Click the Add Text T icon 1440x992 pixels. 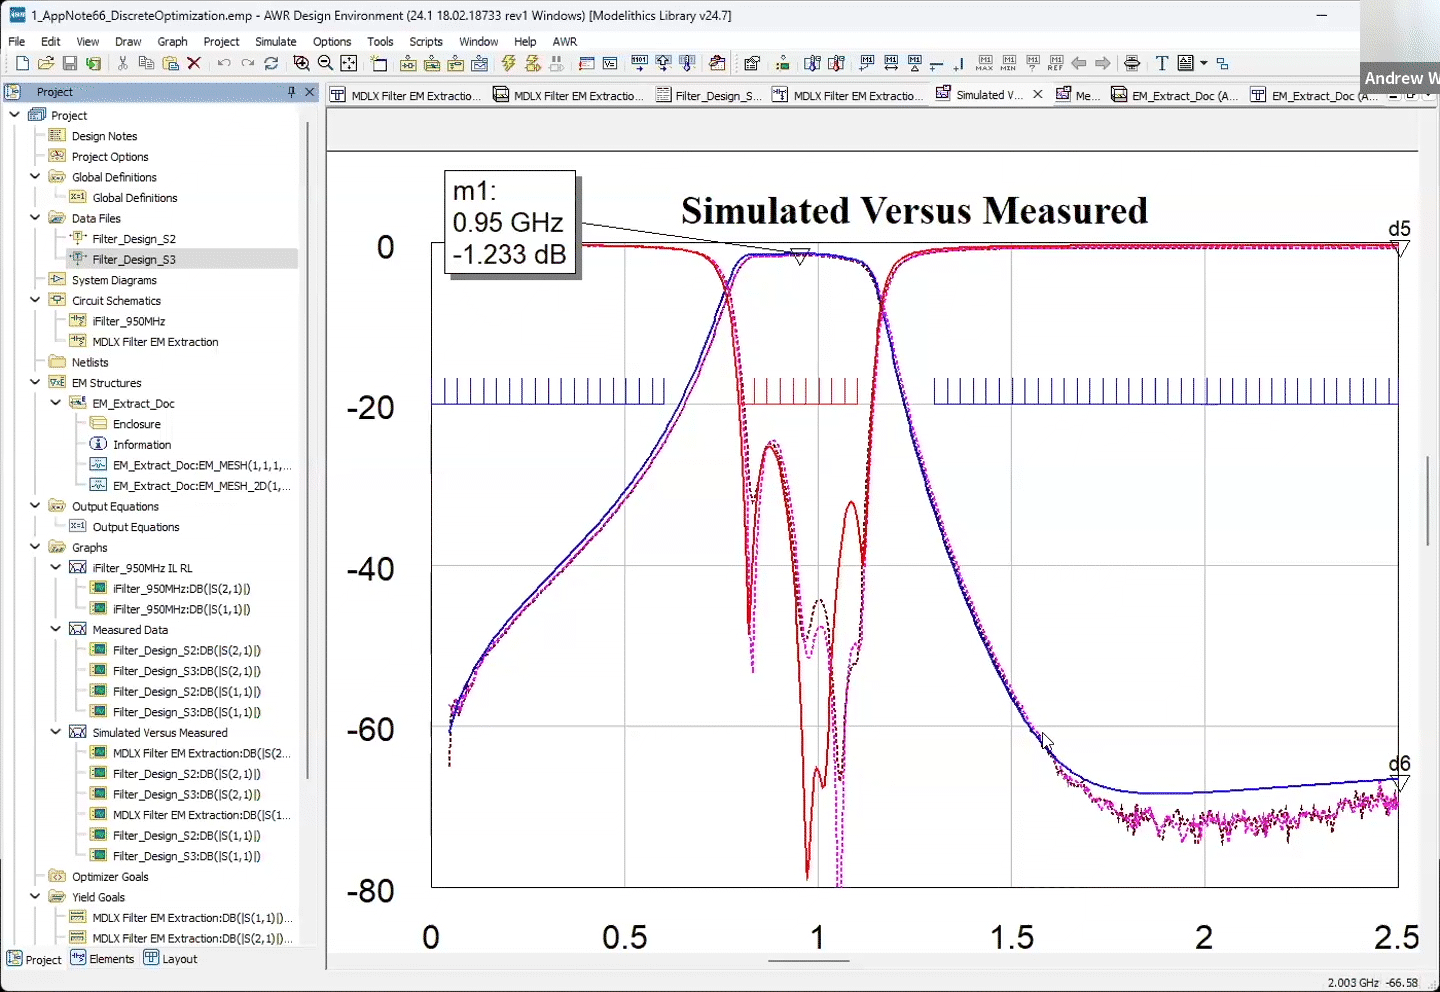click(x=1161, y=63)
